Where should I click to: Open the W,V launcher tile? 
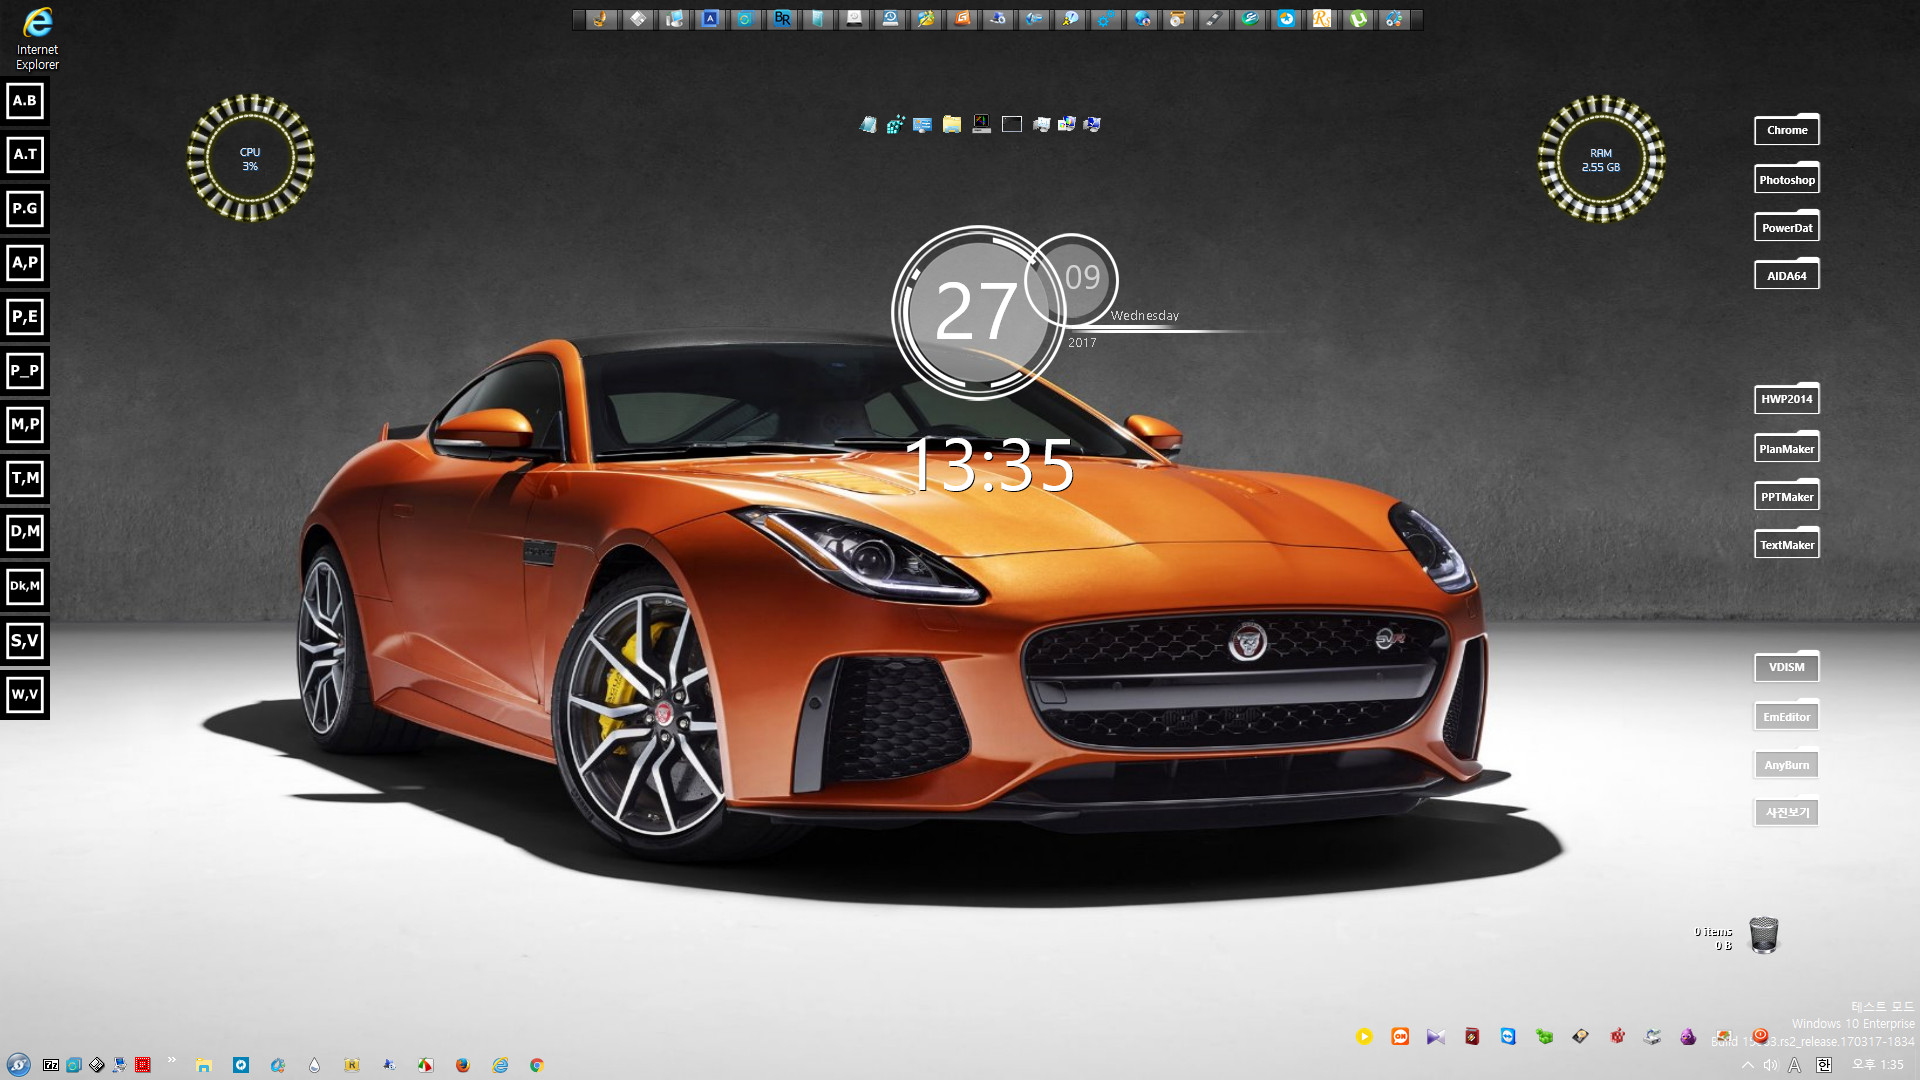(x=25, y=695)
